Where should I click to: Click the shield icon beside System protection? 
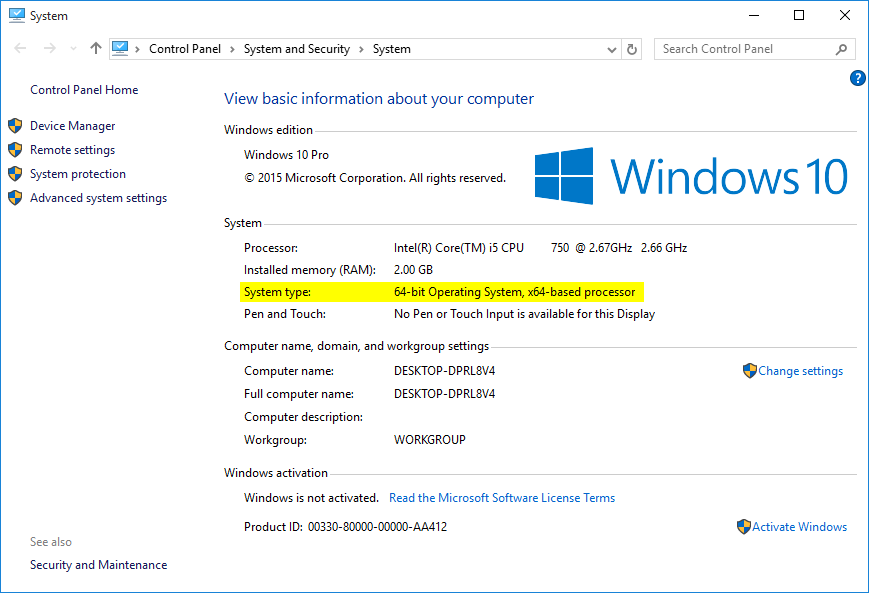(x=15, y=173)
